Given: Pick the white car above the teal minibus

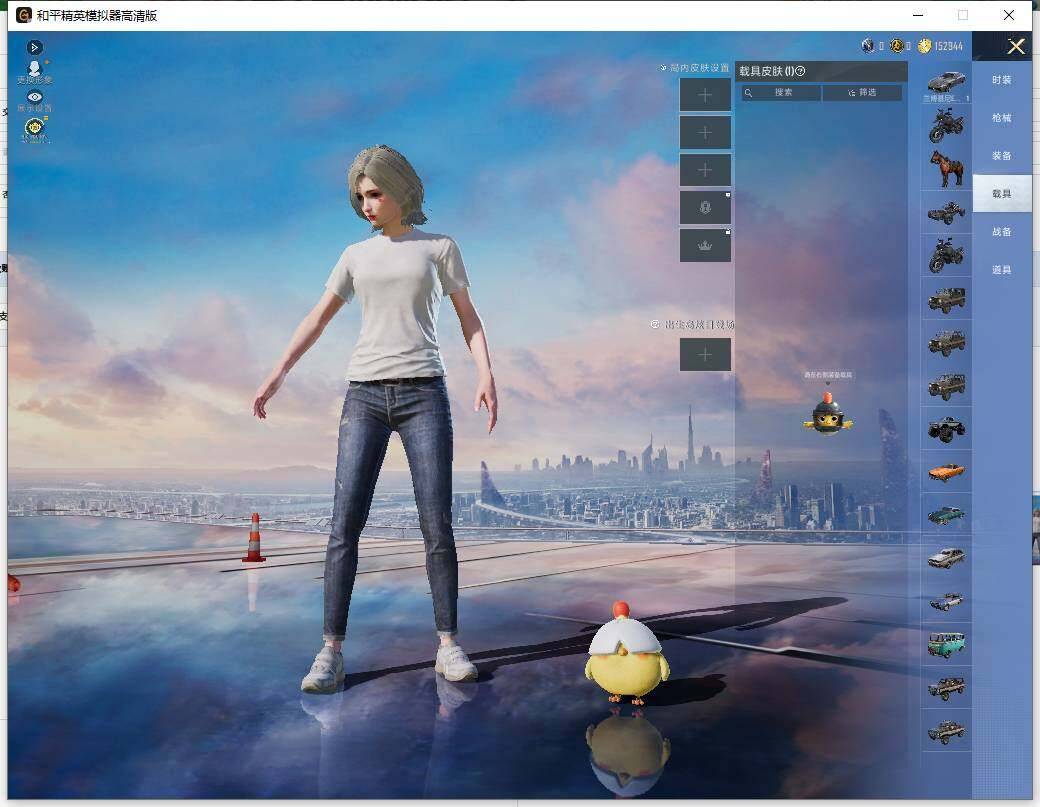Looking at the screenshot, I should coord(946,601).
